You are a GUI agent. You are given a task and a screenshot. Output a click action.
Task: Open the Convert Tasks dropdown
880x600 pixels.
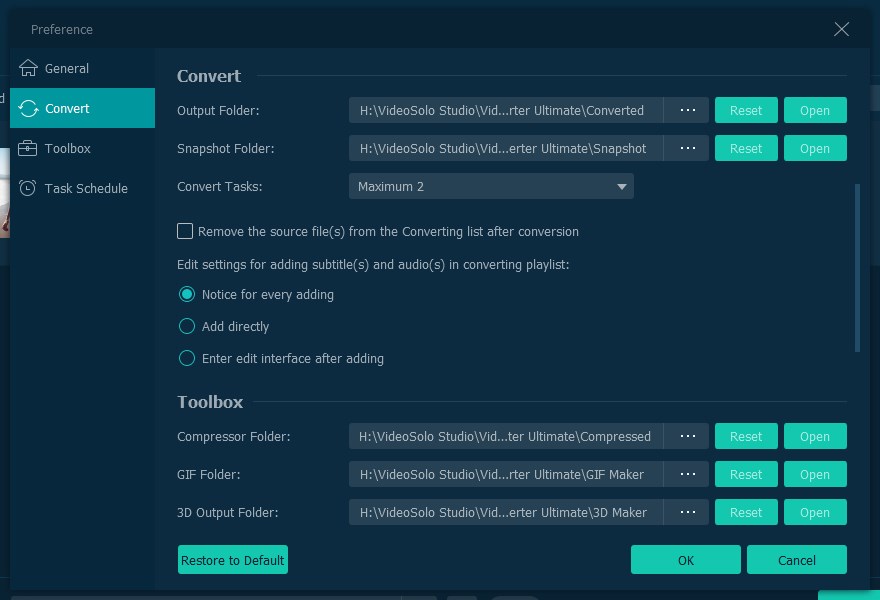(490, 186)
